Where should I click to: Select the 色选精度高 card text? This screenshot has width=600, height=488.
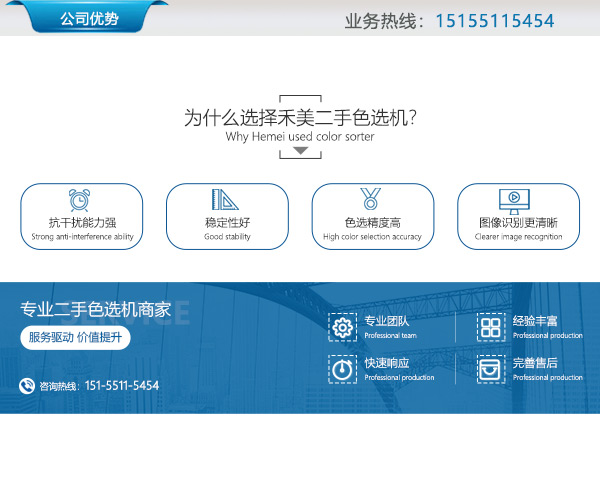coord(372,223)
